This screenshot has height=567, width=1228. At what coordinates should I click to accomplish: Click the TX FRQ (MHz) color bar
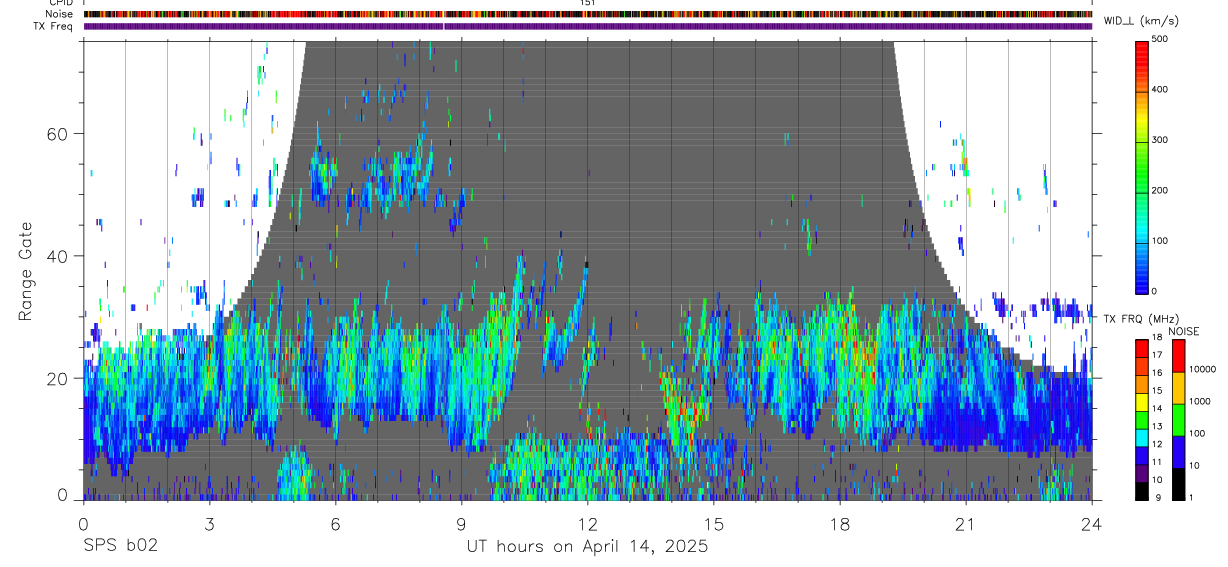pyautogui.click(x=1142, y=419)
